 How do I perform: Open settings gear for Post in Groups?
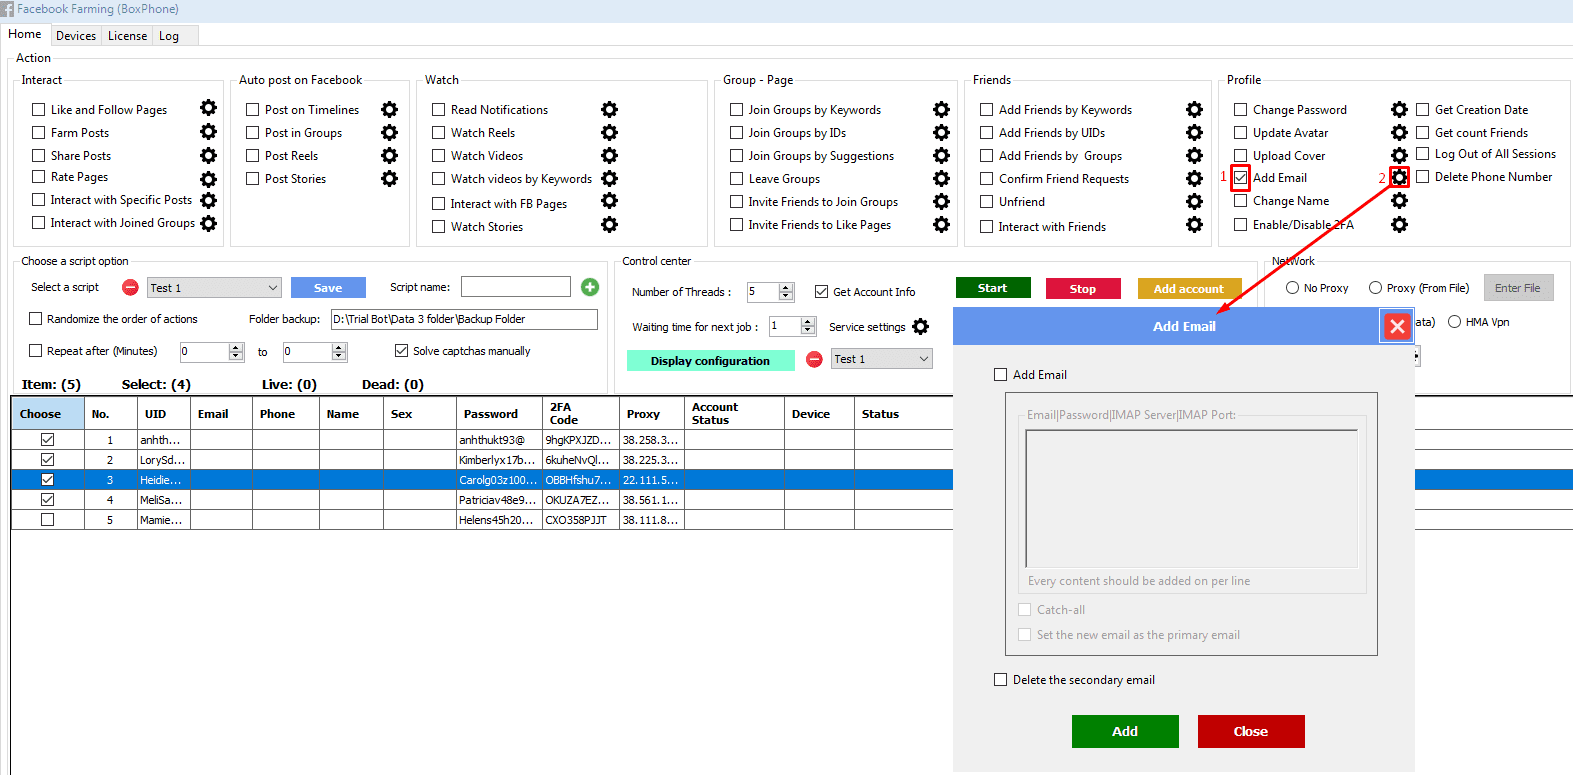point(389,132)
